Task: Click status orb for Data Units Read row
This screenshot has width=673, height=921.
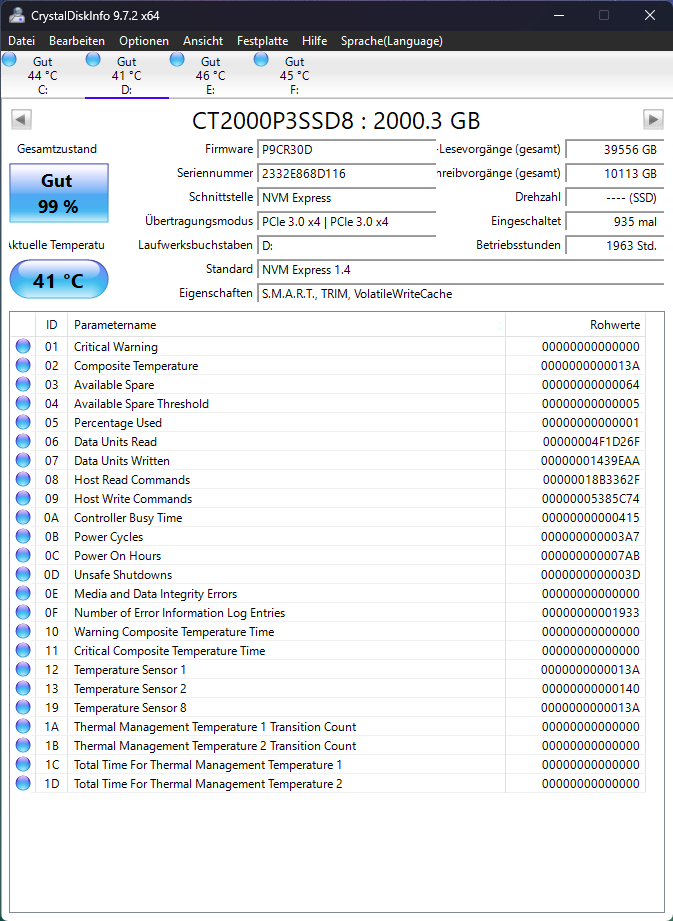Action: [23, 442]
